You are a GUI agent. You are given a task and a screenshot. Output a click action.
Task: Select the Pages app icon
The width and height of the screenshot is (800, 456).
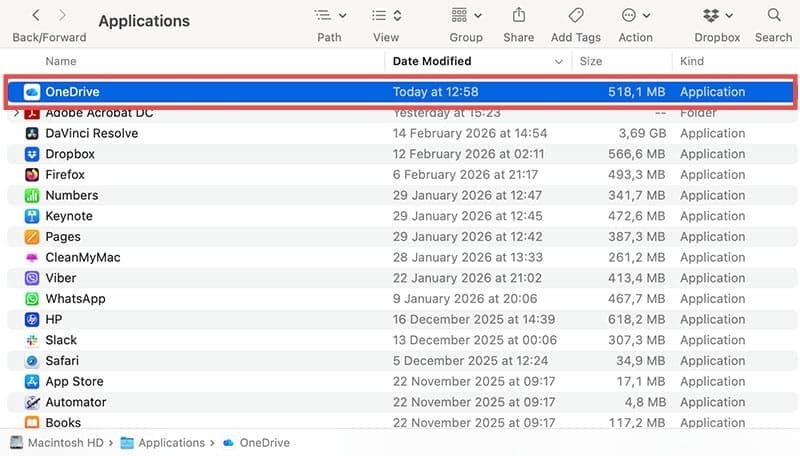click(32, 237)
